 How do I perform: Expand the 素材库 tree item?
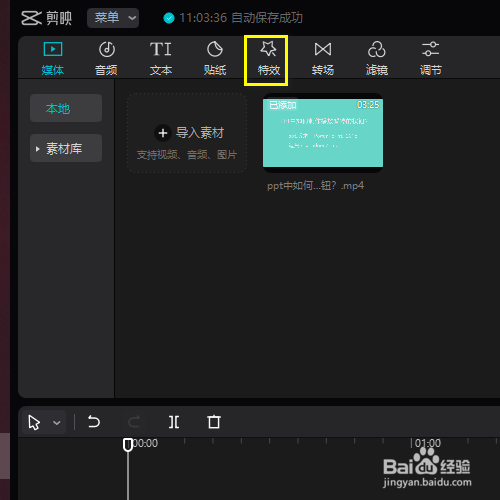tap(66, 148)
